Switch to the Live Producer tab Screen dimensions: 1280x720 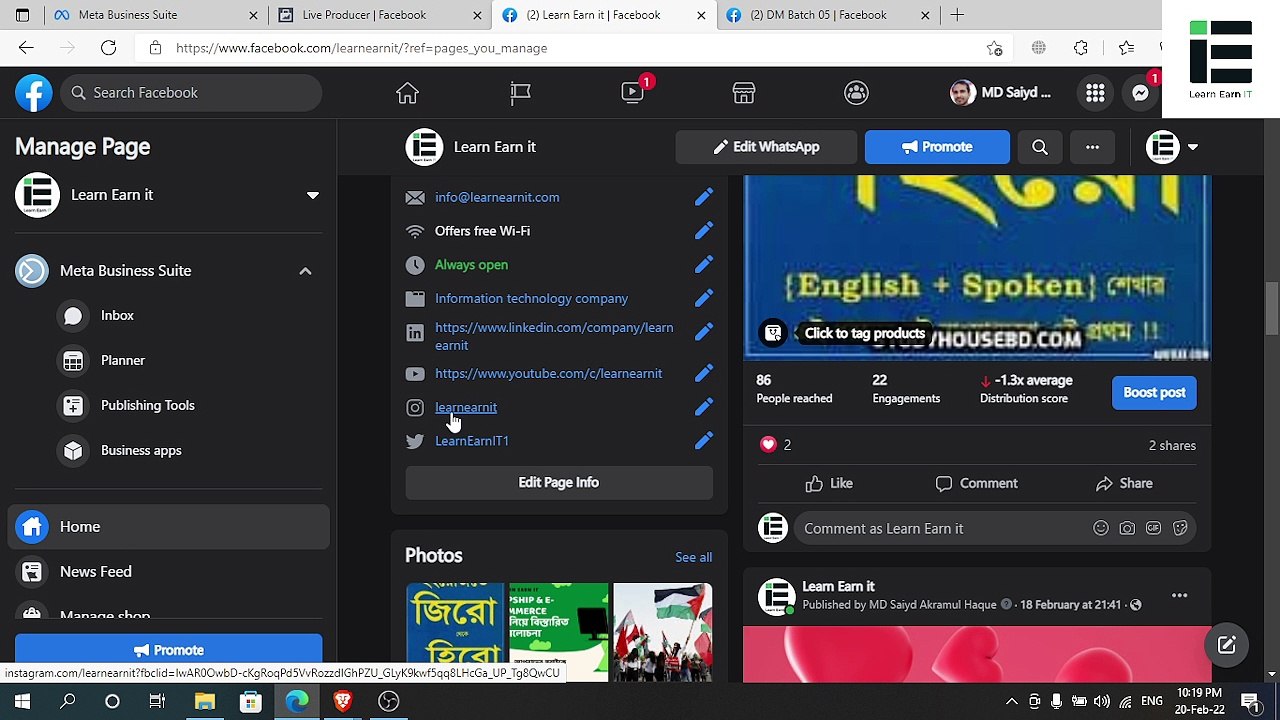380,15
